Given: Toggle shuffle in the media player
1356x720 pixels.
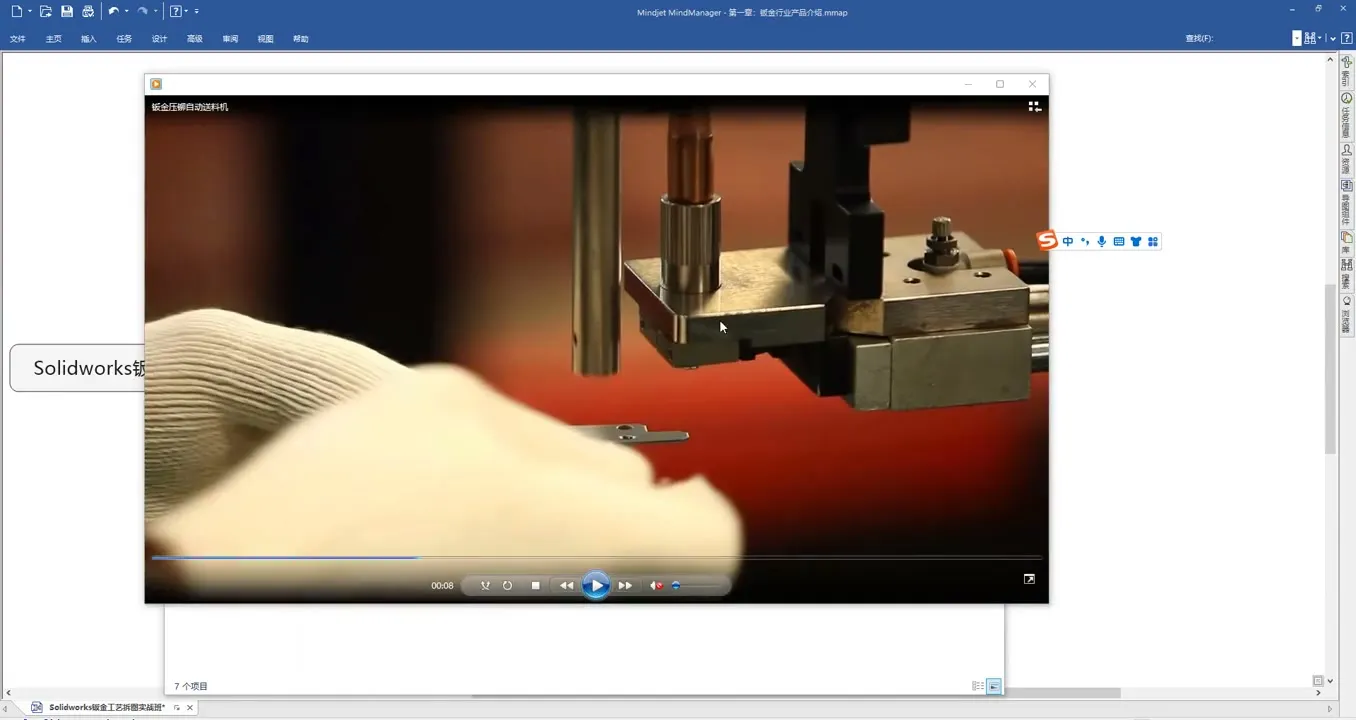Looking at the screenshot, I should pyautogui.click(x=485, y=586).
